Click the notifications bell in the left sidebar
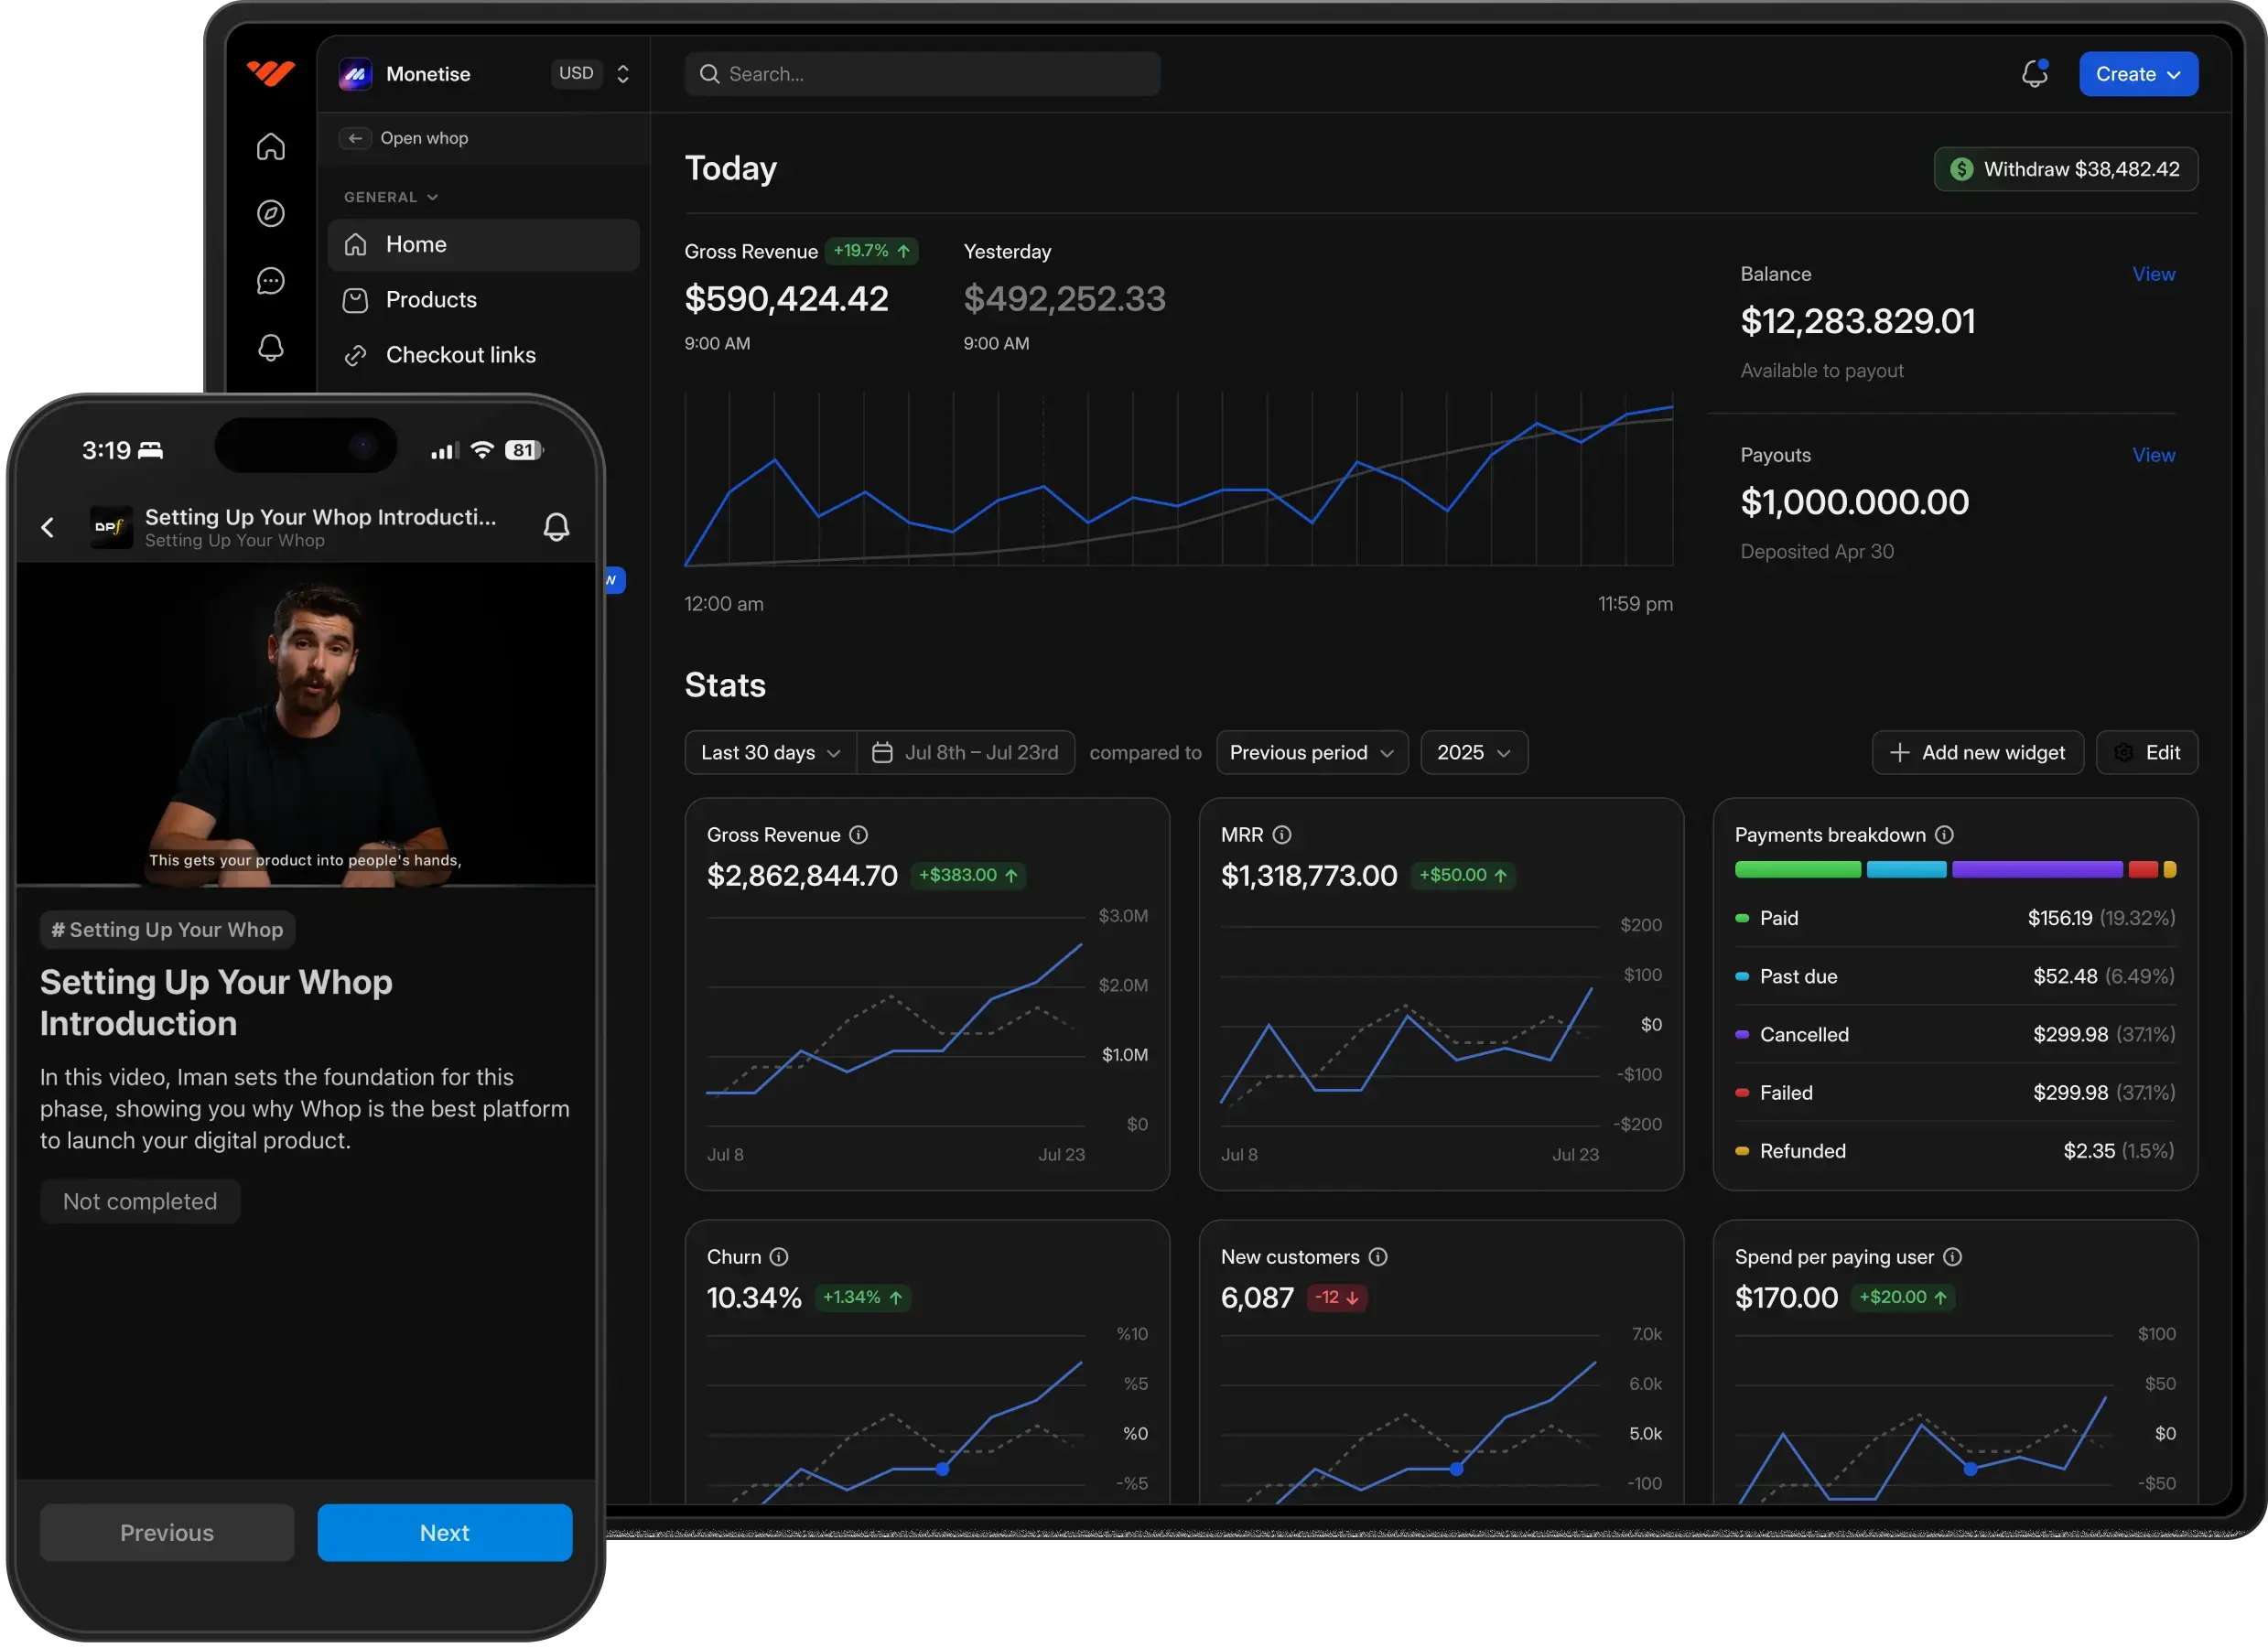 click(x=270, y=348)
